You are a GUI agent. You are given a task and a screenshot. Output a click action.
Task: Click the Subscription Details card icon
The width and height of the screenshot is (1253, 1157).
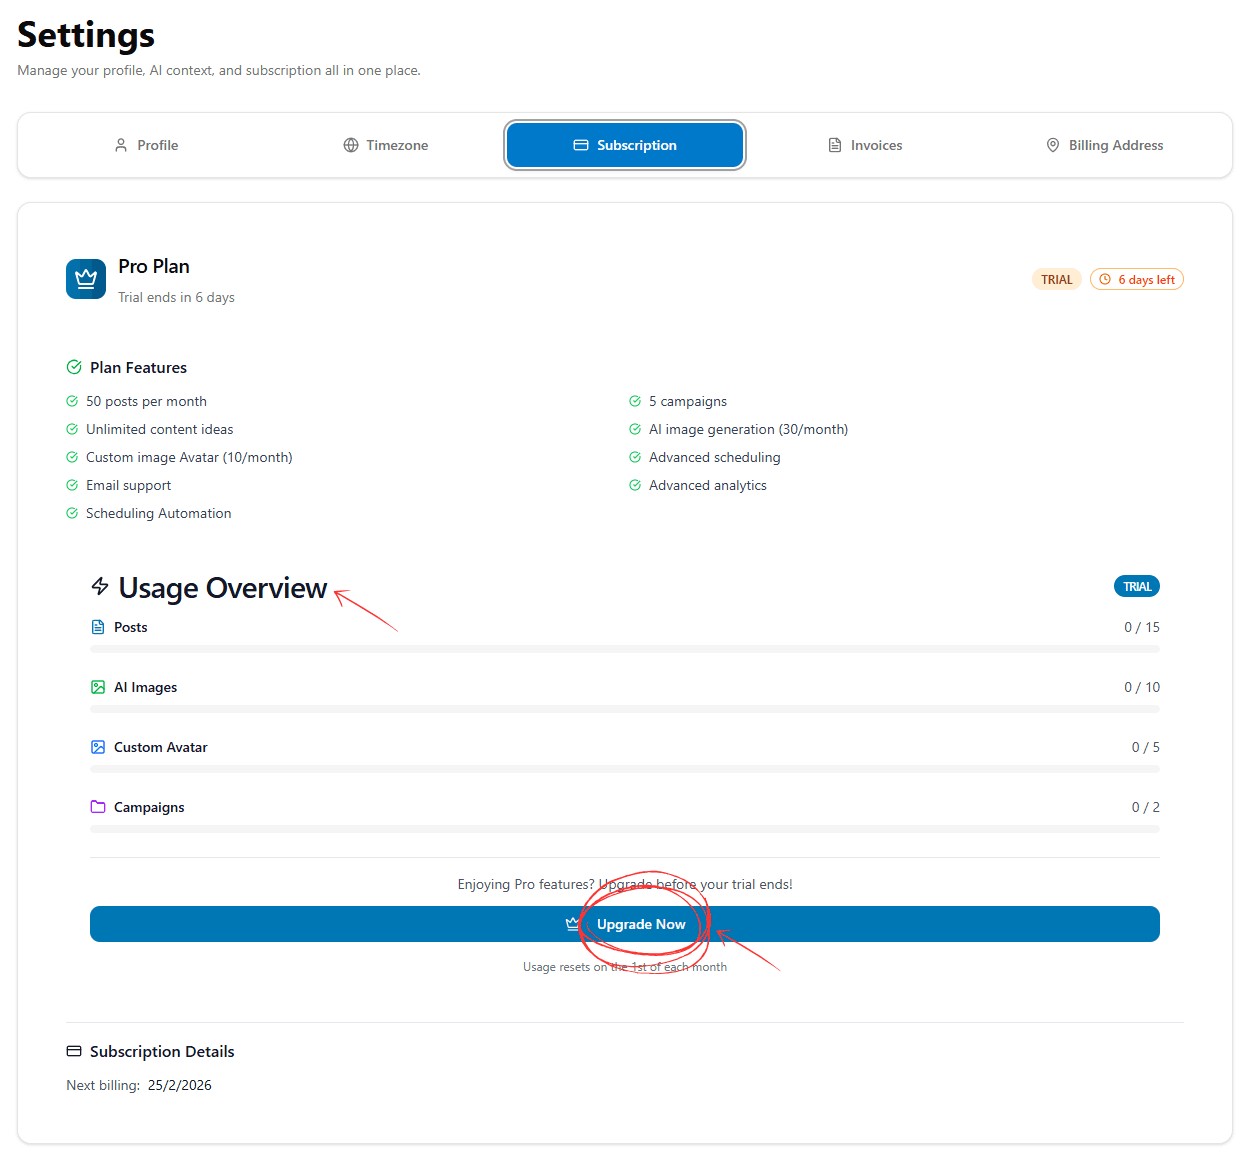pyautogui.click(x=74, y=1051)
